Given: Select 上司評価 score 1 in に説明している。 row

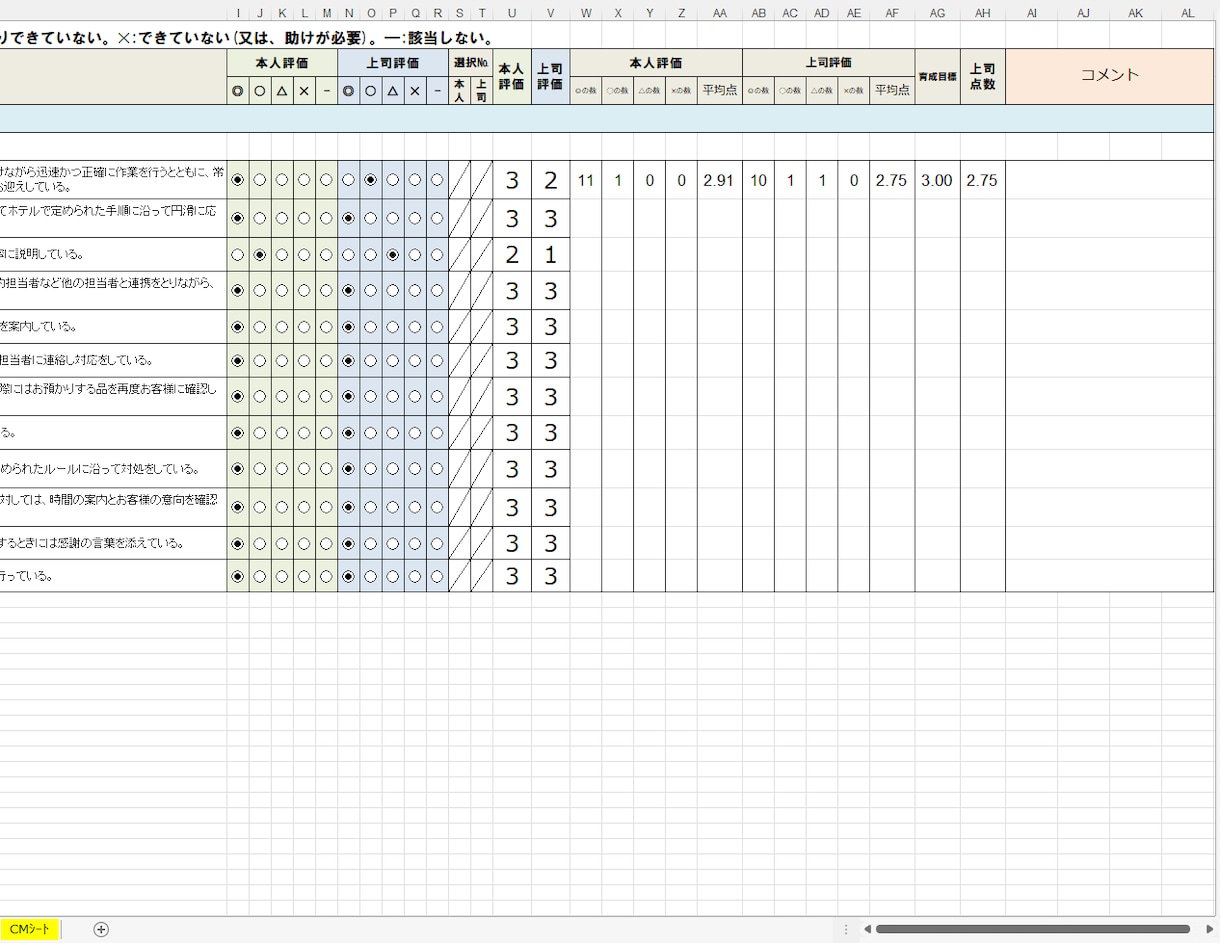Looking at the screenshot, I should pyautogui.click(x=551, y=255).
